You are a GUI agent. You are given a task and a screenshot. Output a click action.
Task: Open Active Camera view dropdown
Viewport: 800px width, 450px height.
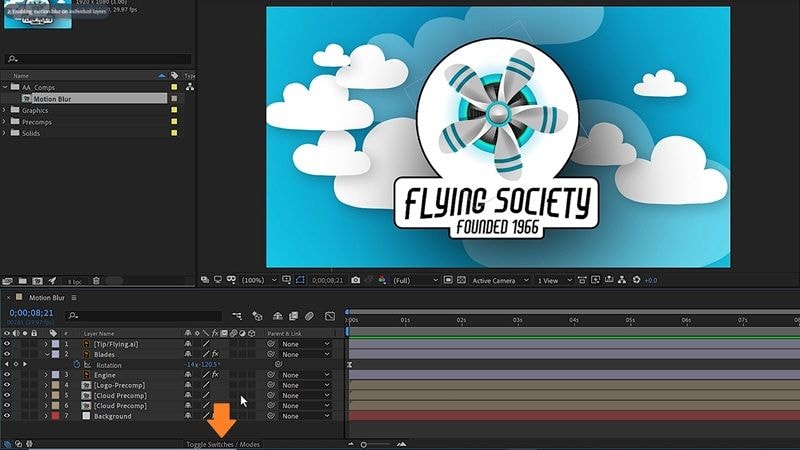click(500, 280)
